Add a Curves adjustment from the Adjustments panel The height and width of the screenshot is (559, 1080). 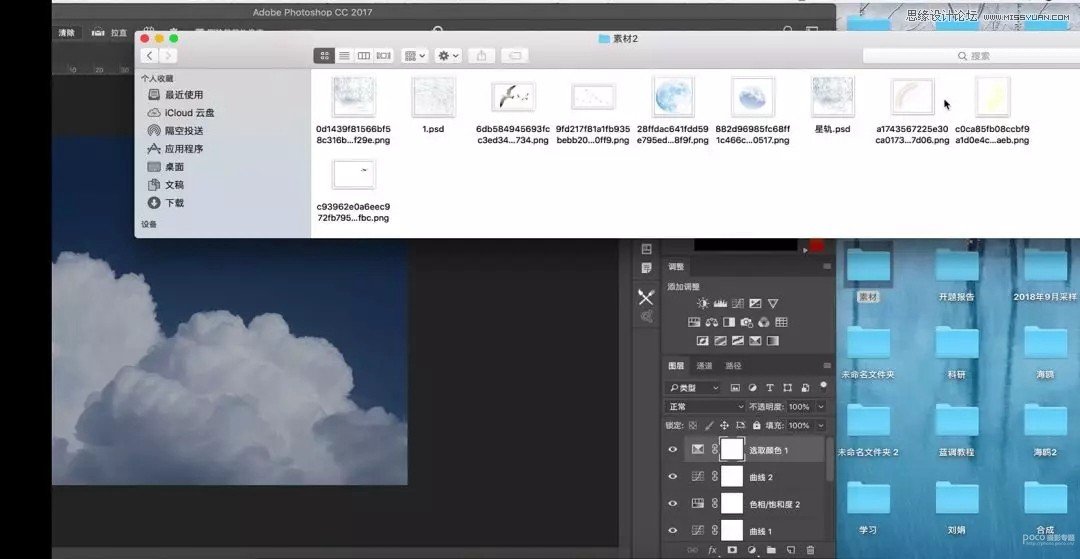738,304
